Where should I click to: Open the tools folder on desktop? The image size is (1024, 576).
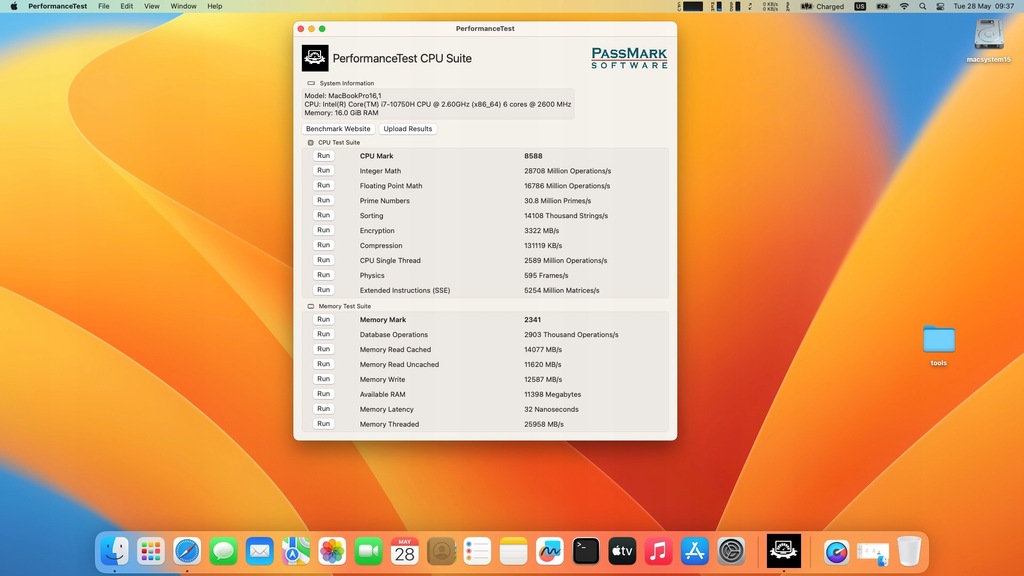click(x=939, y=340)
